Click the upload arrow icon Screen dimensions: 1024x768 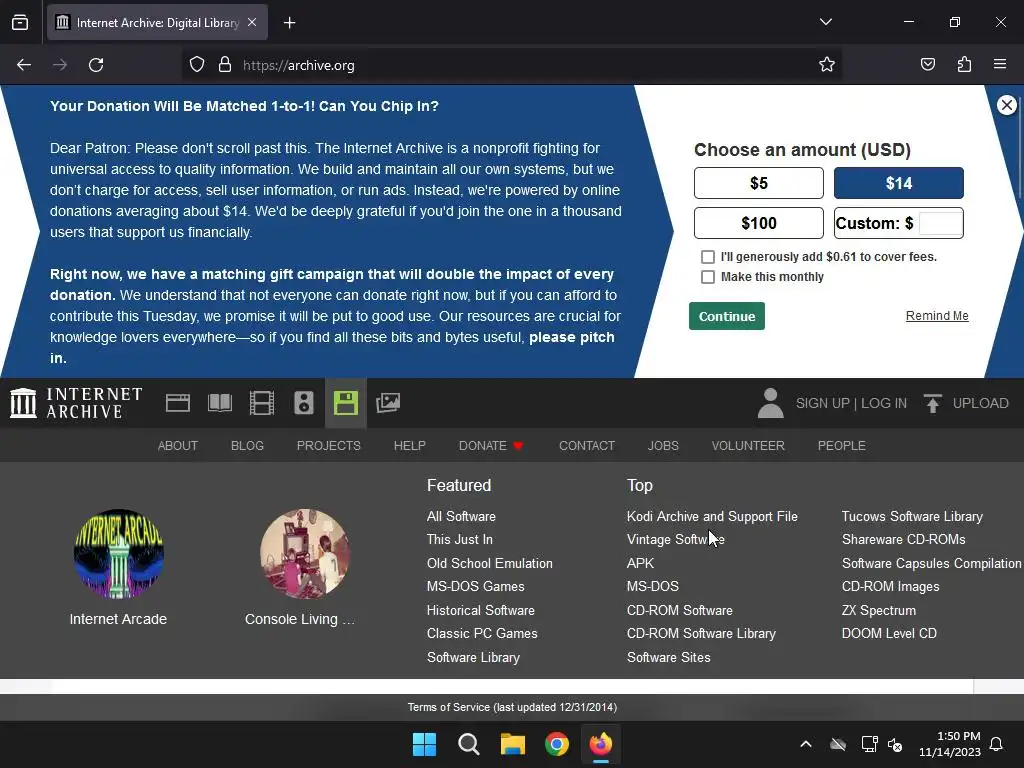click(933, 403)
